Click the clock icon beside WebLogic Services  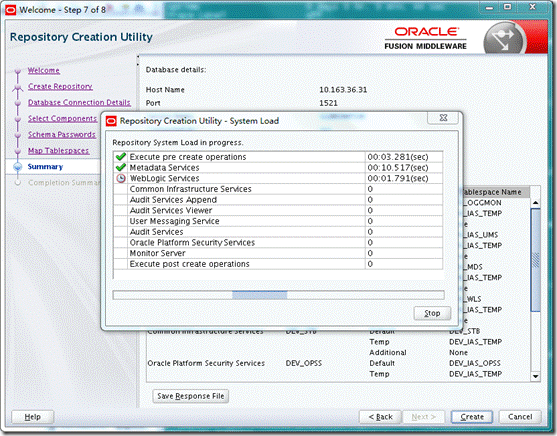pos(121,178)
